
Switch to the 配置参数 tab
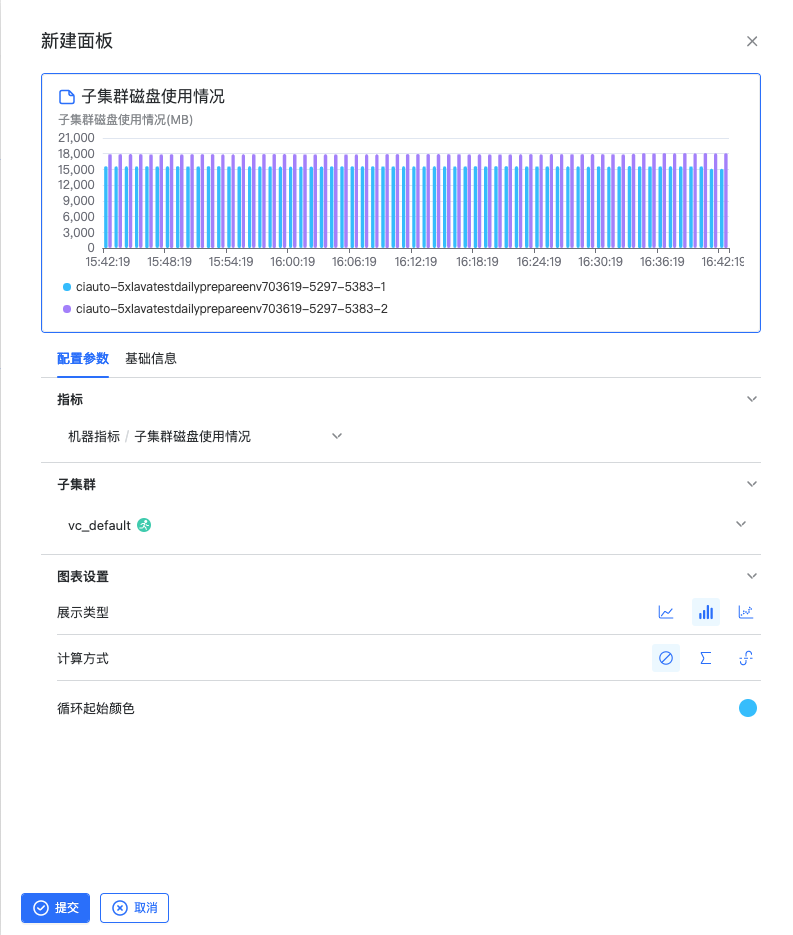83,358
